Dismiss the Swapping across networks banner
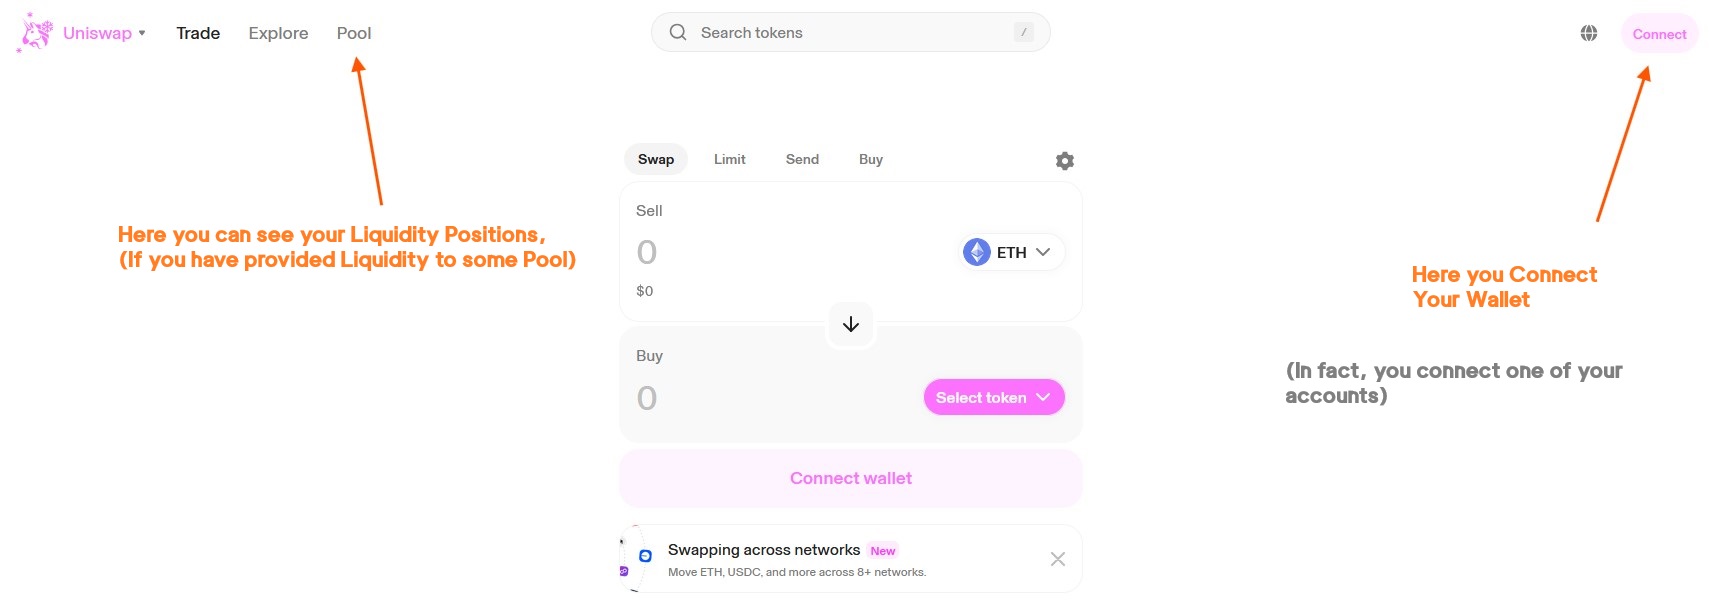 click(1057, 559)
